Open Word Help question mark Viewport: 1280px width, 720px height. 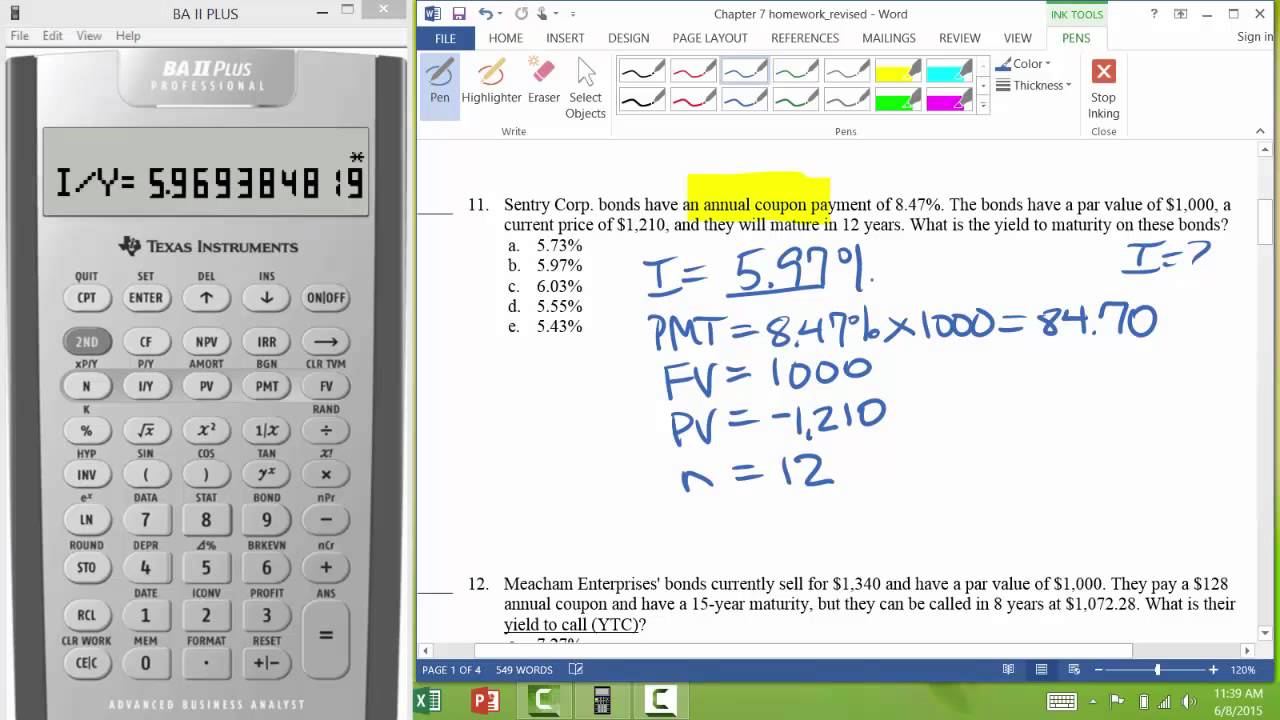pyautogui.click(x=1154, y=14)
